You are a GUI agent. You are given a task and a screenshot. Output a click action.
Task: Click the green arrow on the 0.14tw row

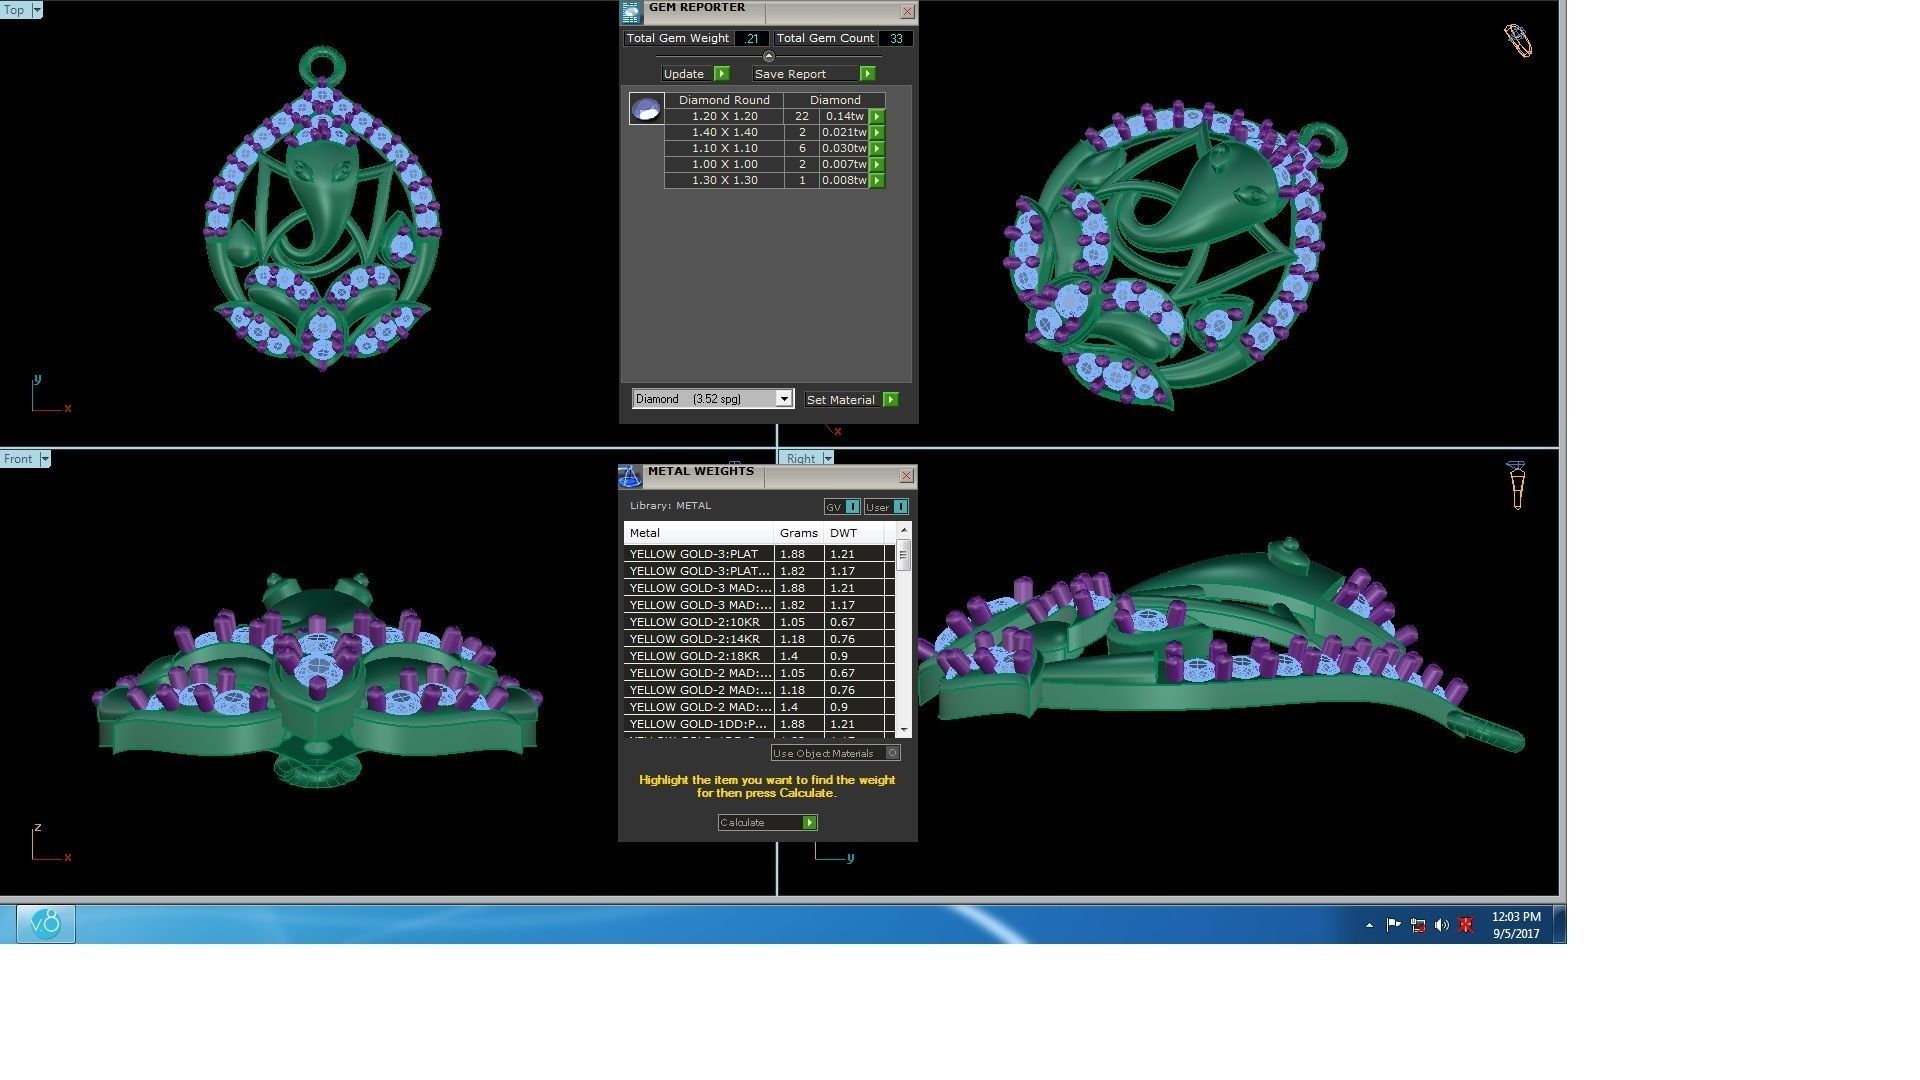[877, 117]
